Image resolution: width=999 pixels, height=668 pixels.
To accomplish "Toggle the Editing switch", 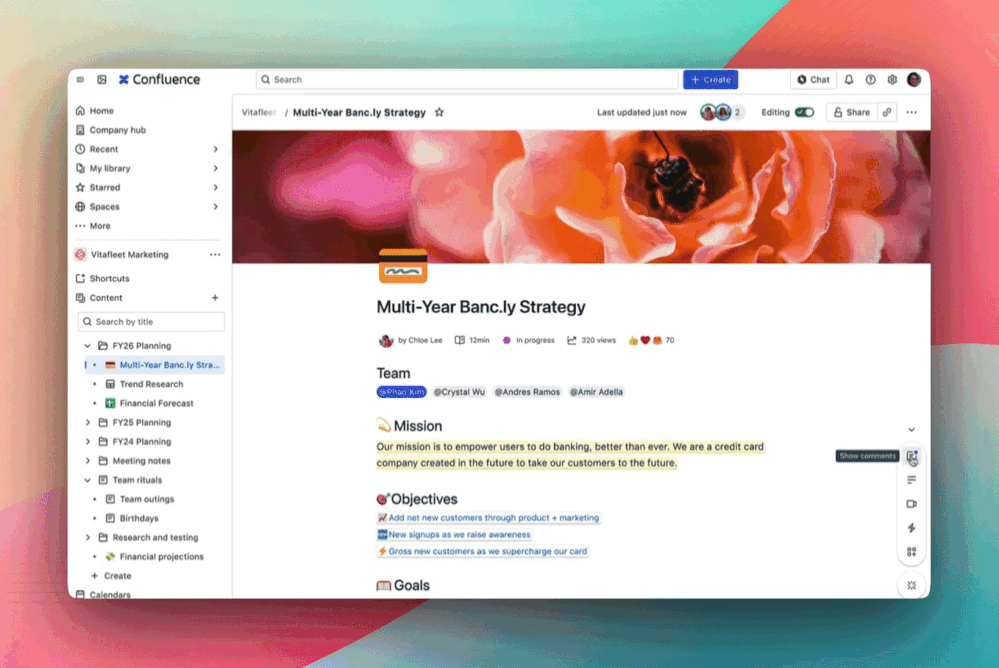I will (804, 112).
